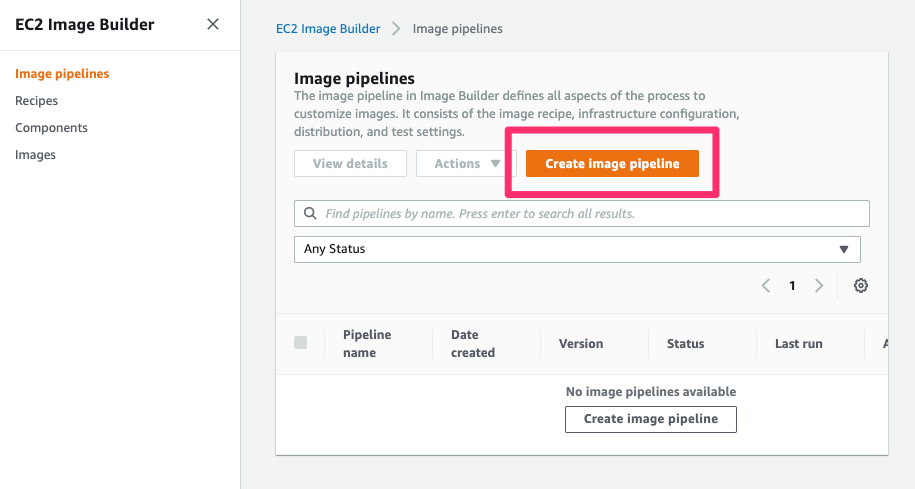915x489 pixels.
Task: Sort by Version column
Action: [x=581, y=344]
